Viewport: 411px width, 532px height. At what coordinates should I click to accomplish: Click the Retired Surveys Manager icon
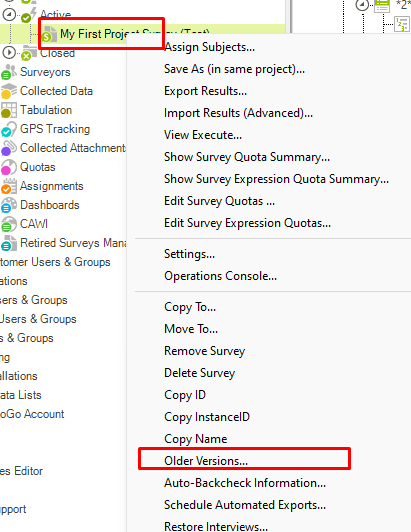(x=9, y=243)
